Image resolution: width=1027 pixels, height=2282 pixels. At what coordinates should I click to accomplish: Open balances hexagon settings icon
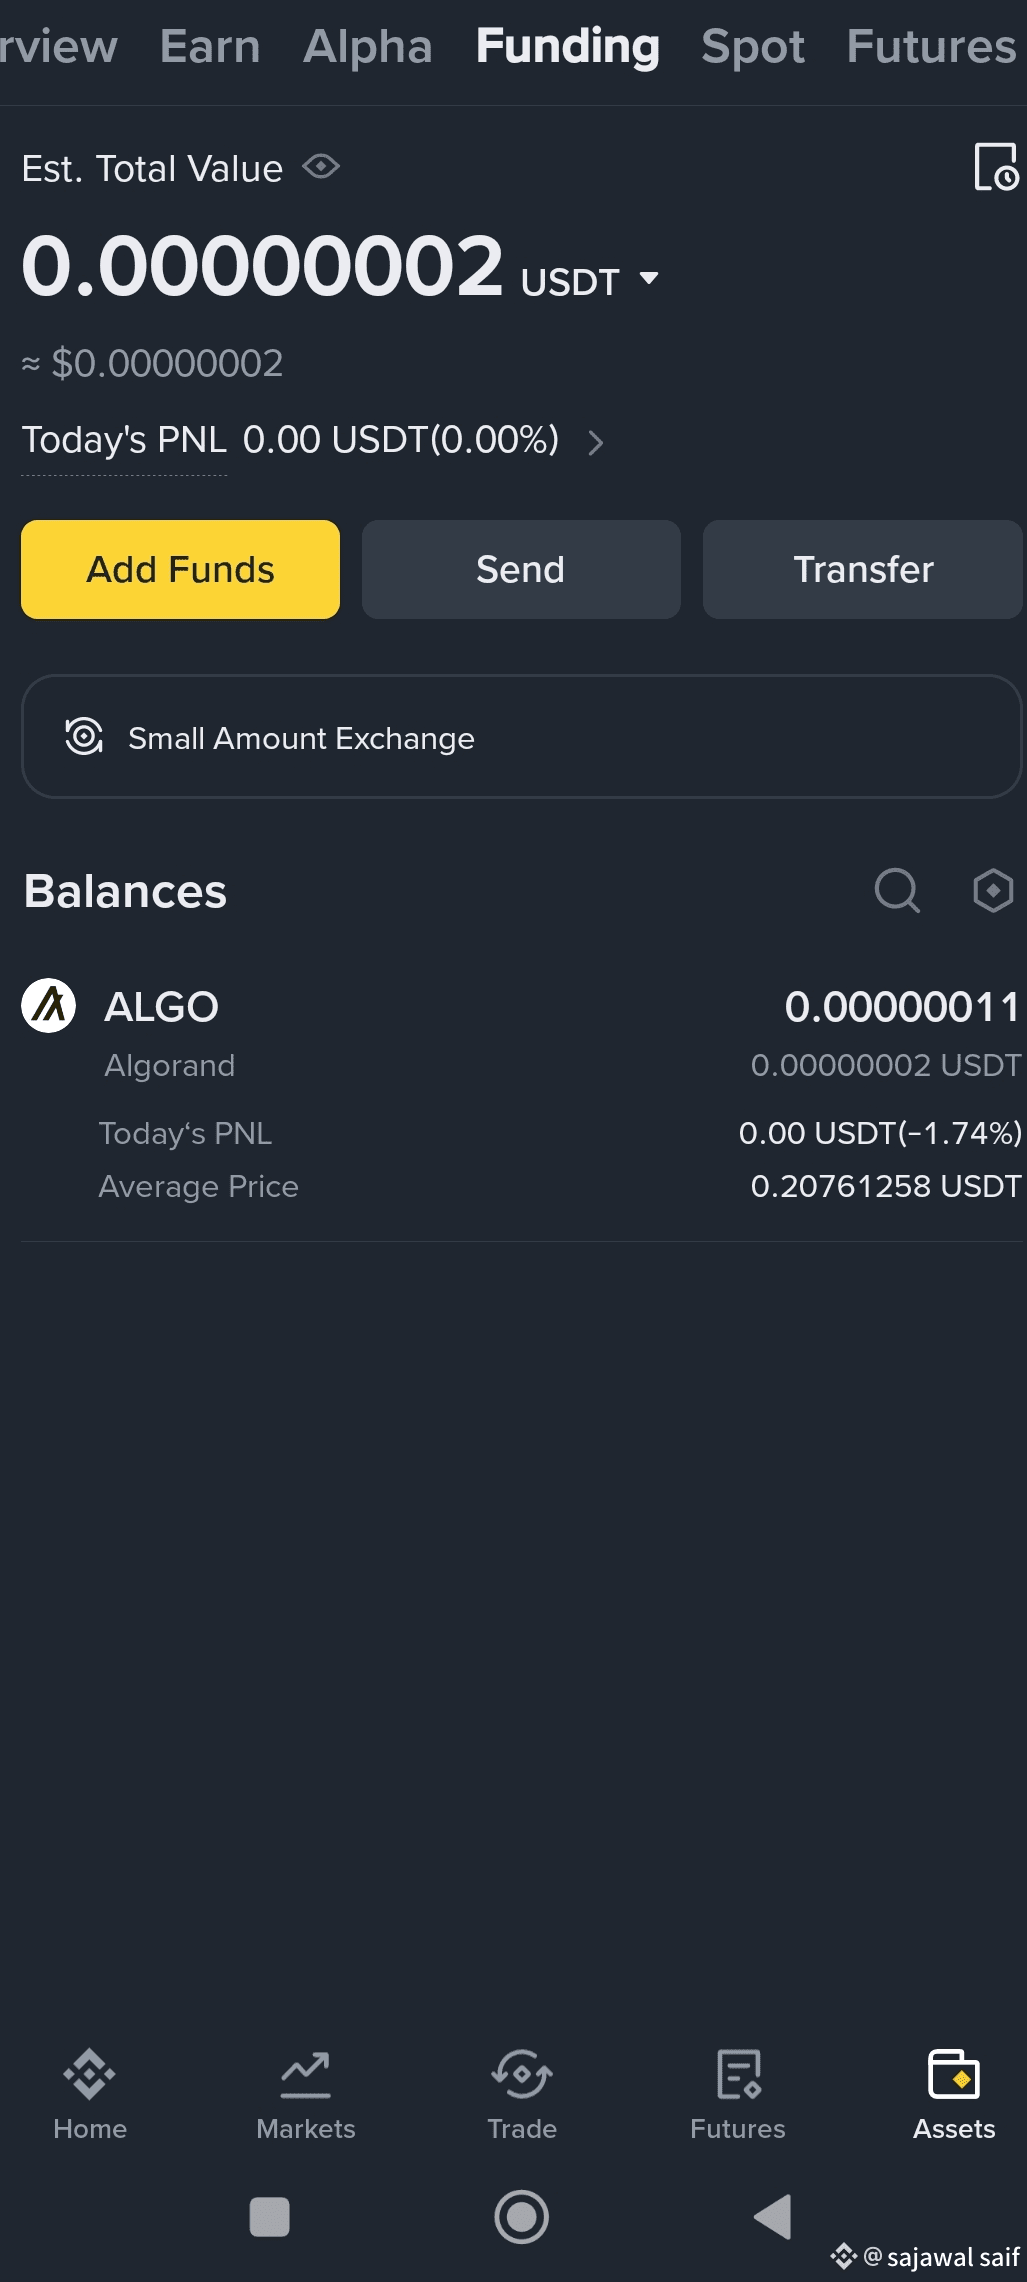[993, 890]
